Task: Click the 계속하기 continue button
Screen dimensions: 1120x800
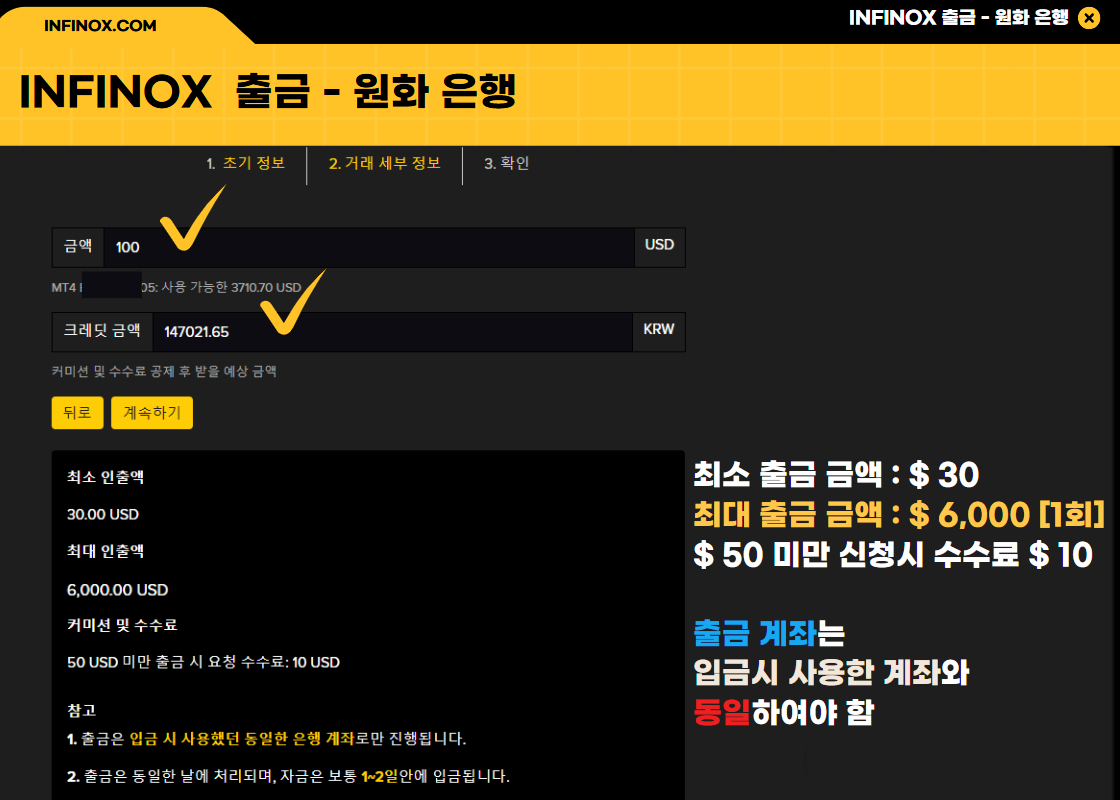Action: click(x=152, y=413)
